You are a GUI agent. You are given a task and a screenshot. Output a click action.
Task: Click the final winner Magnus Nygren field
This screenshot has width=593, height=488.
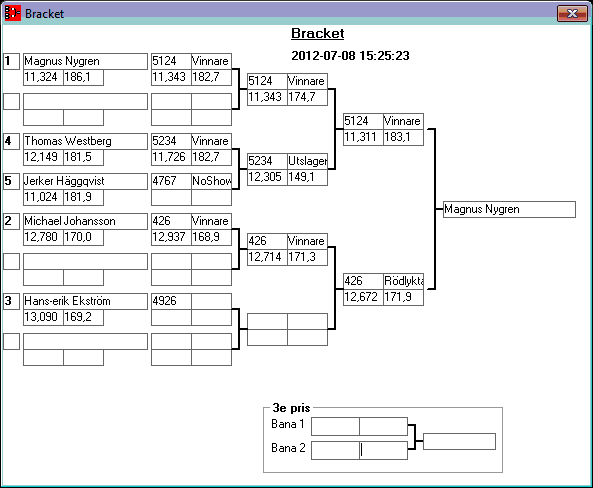point(509,209)
